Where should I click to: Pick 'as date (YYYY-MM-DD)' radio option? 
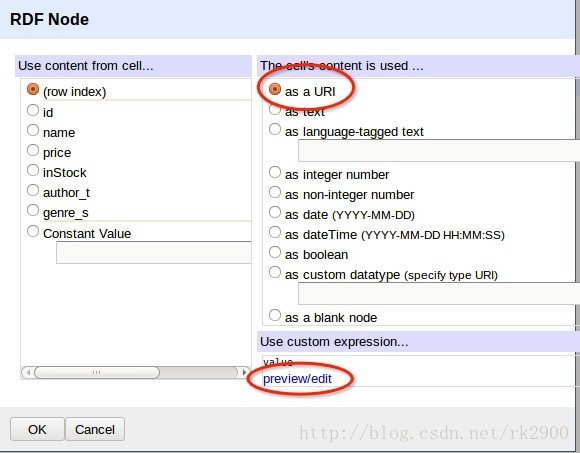tap(275, 212)
